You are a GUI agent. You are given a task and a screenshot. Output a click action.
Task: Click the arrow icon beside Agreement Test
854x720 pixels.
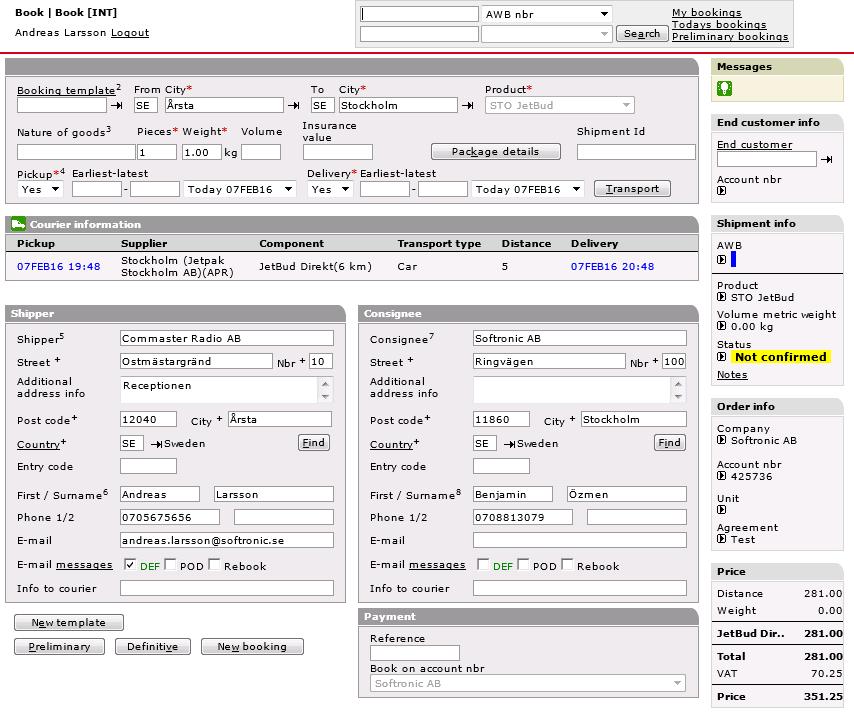tap(722, 539)
